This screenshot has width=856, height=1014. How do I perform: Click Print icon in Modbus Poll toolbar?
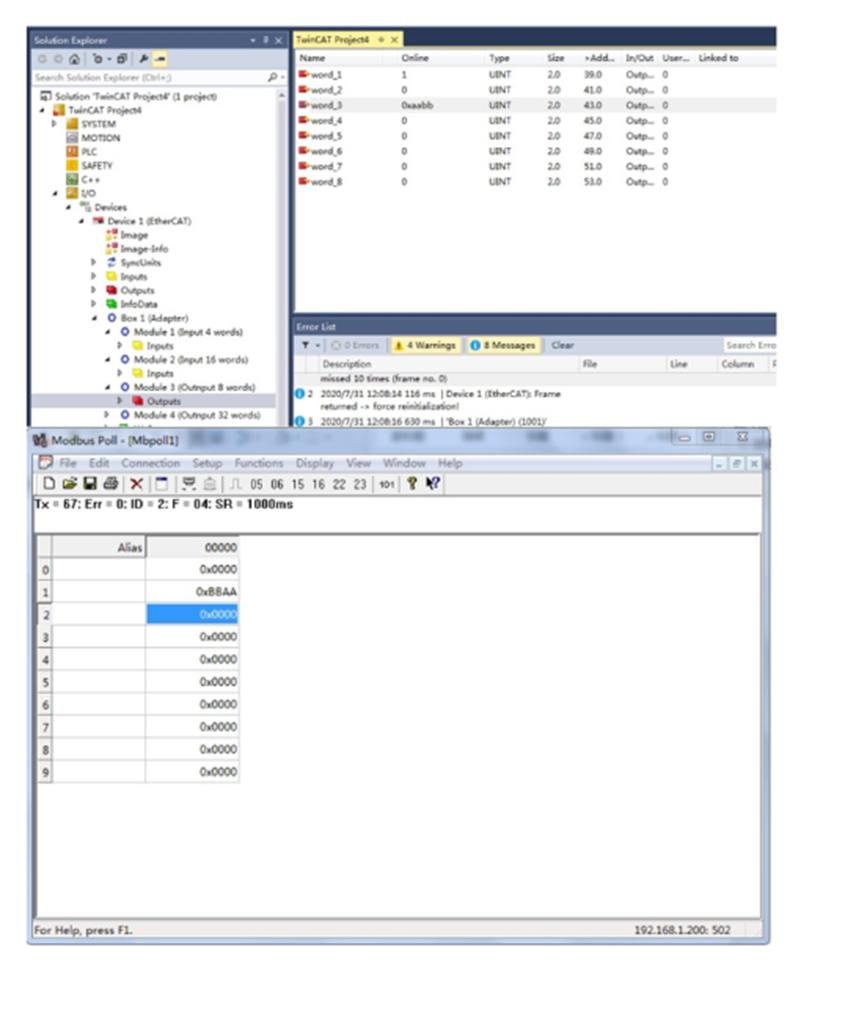[x=111, y=483]
